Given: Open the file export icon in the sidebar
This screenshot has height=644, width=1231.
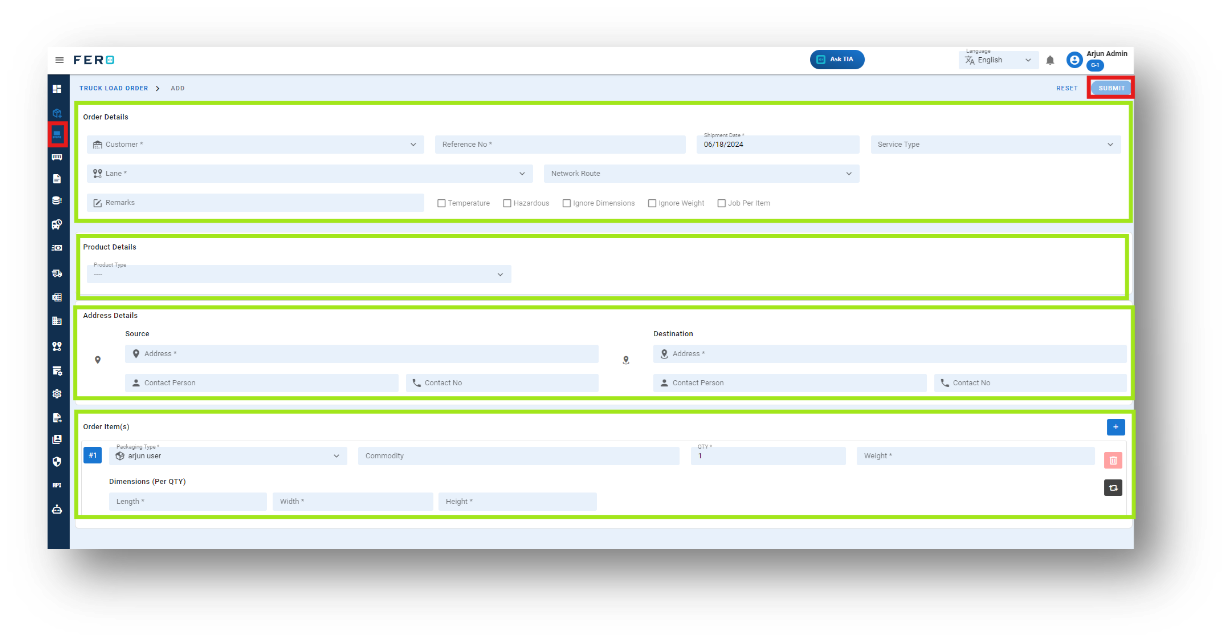Looking at the screenshot, I should point(57,418).
